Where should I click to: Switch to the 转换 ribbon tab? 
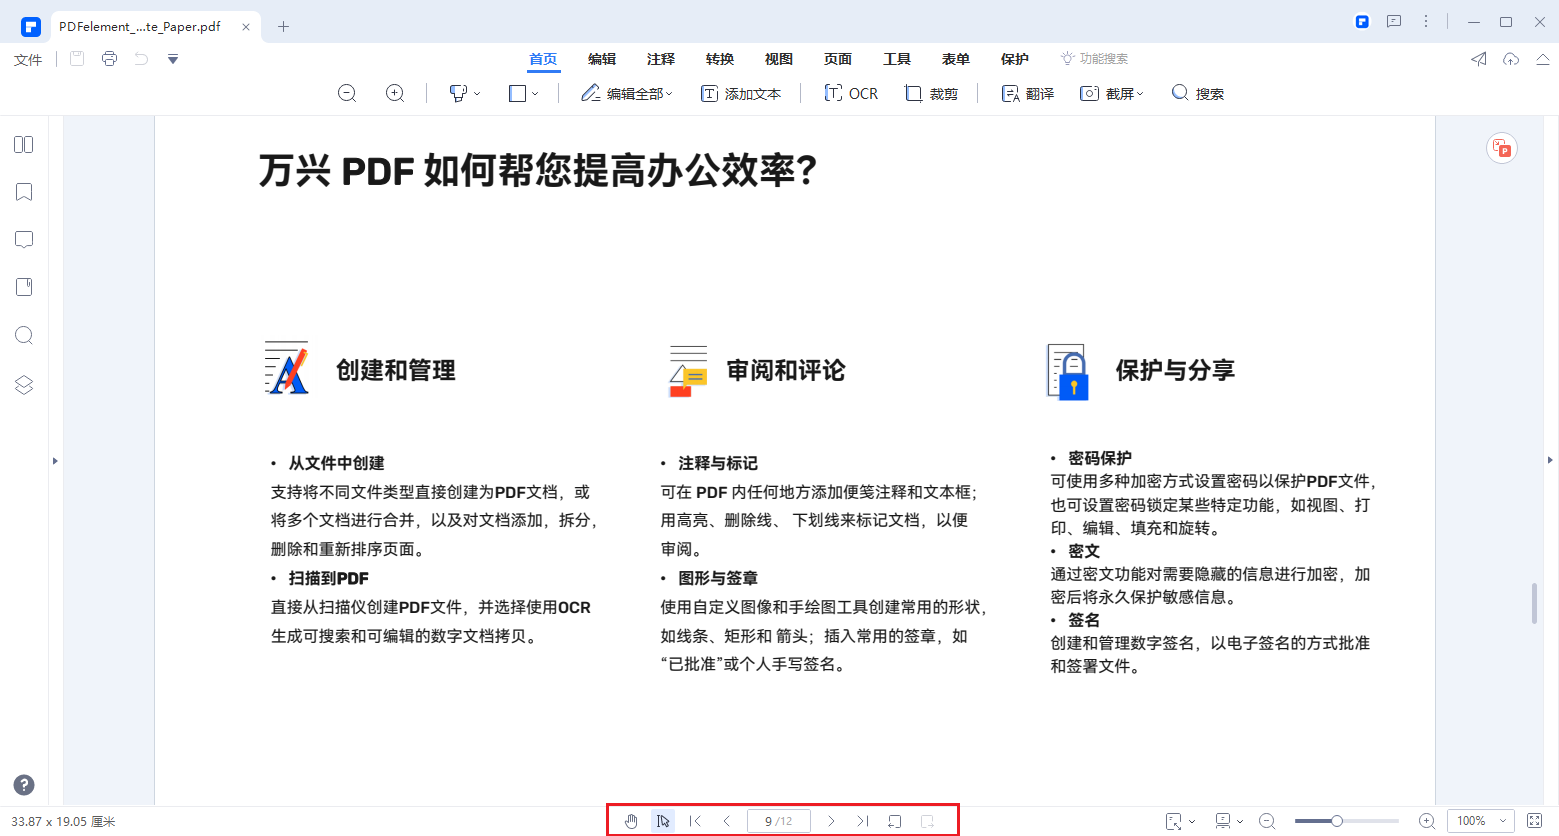pyautogui.click(x=719, y=58)
